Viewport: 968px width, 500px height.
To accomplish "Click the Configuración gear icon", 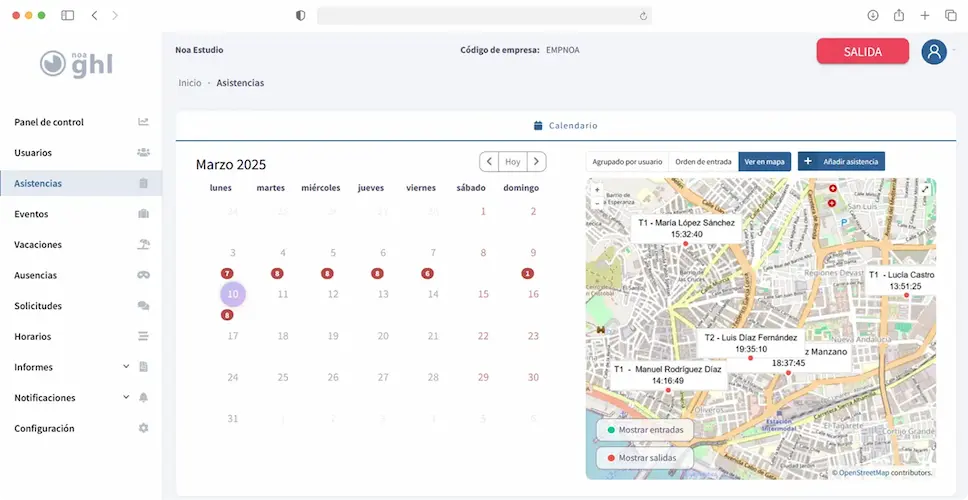I will [143, 428].
